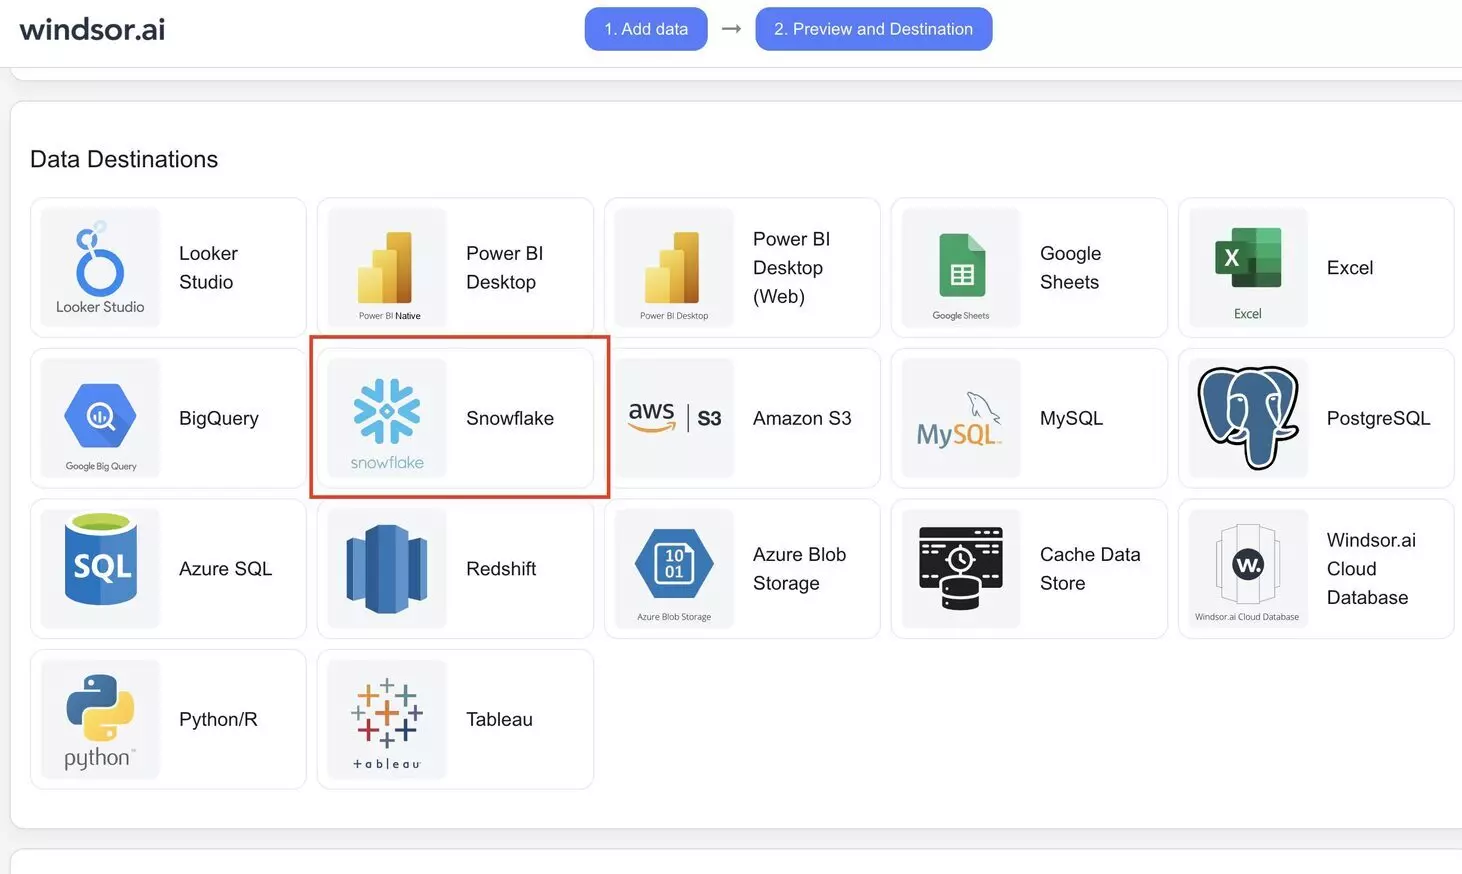This screenshot has width=1462, height=874.
Task: Click the Looker Studio logo icon
Action: (x=100, y=267)
